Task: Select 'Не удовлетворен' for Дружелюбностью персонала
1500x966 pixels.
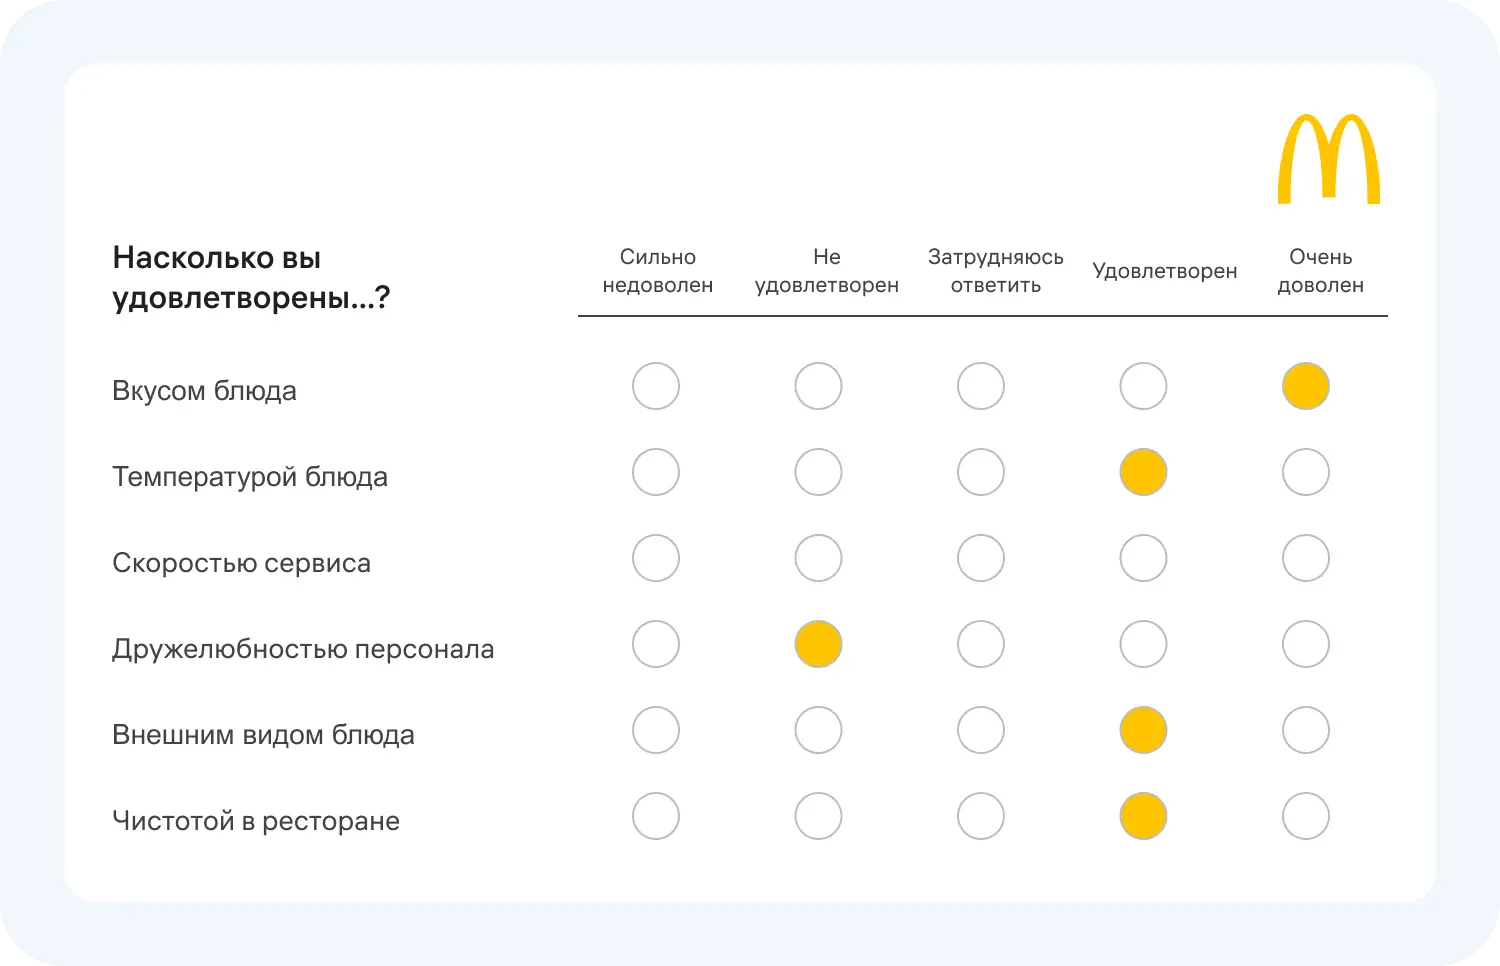Action: 818,644
